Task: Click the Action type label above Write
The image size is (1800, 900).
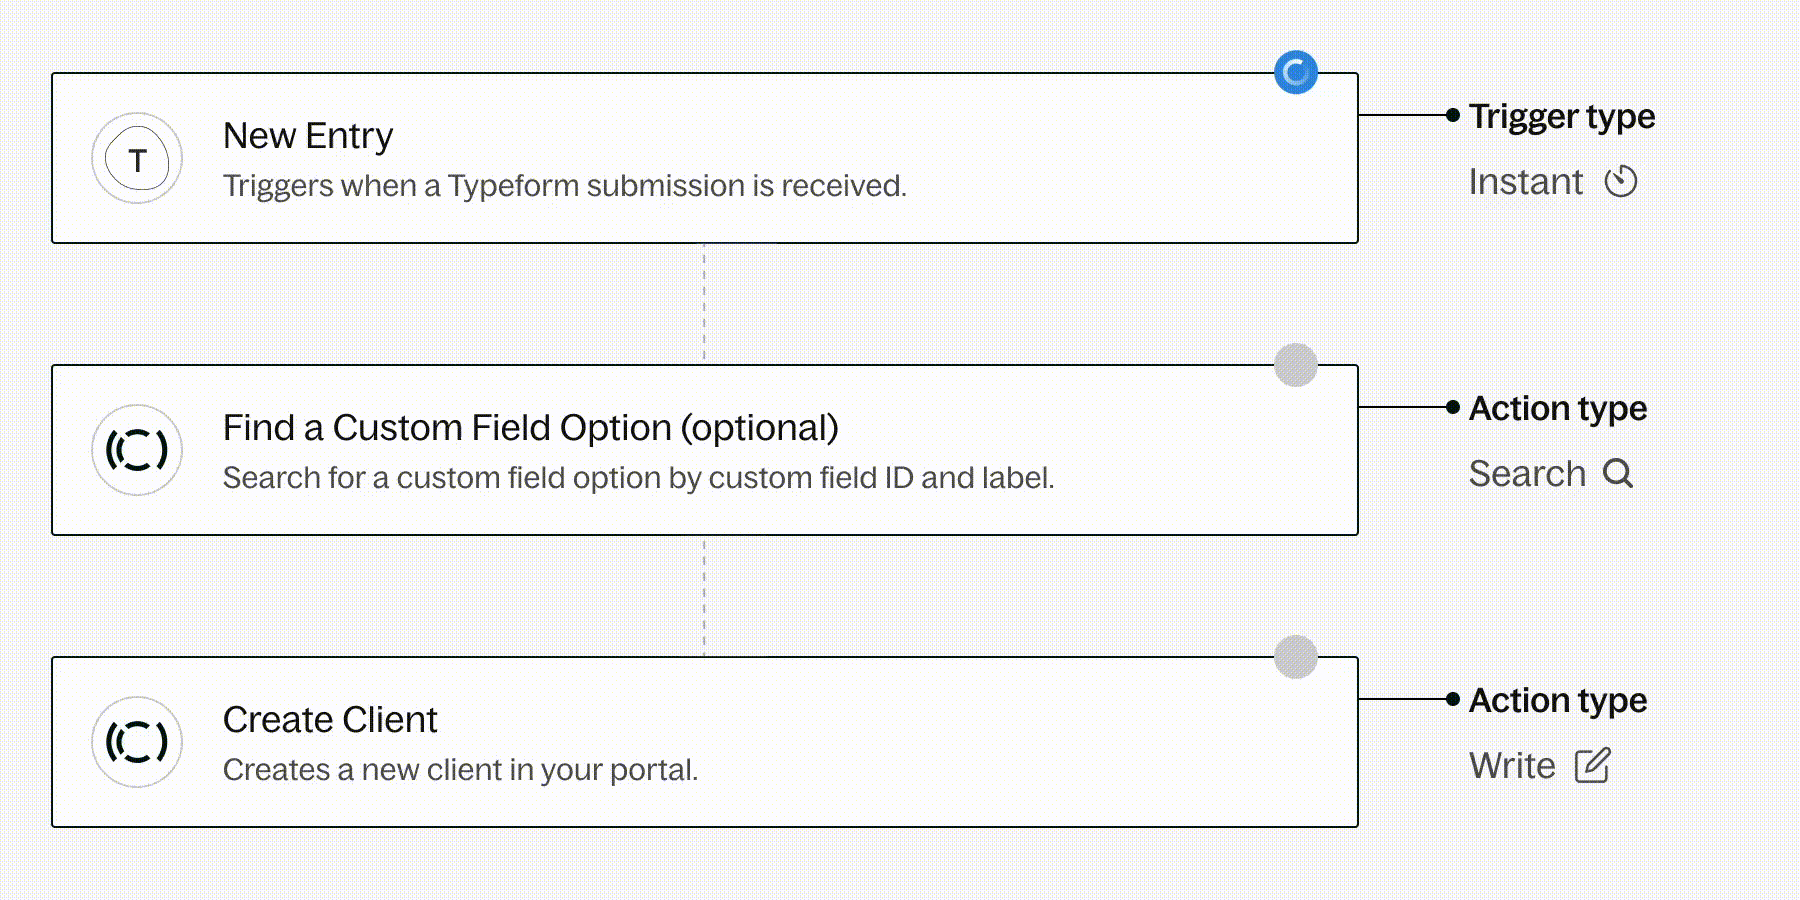Action: (x=1558, y=701)
